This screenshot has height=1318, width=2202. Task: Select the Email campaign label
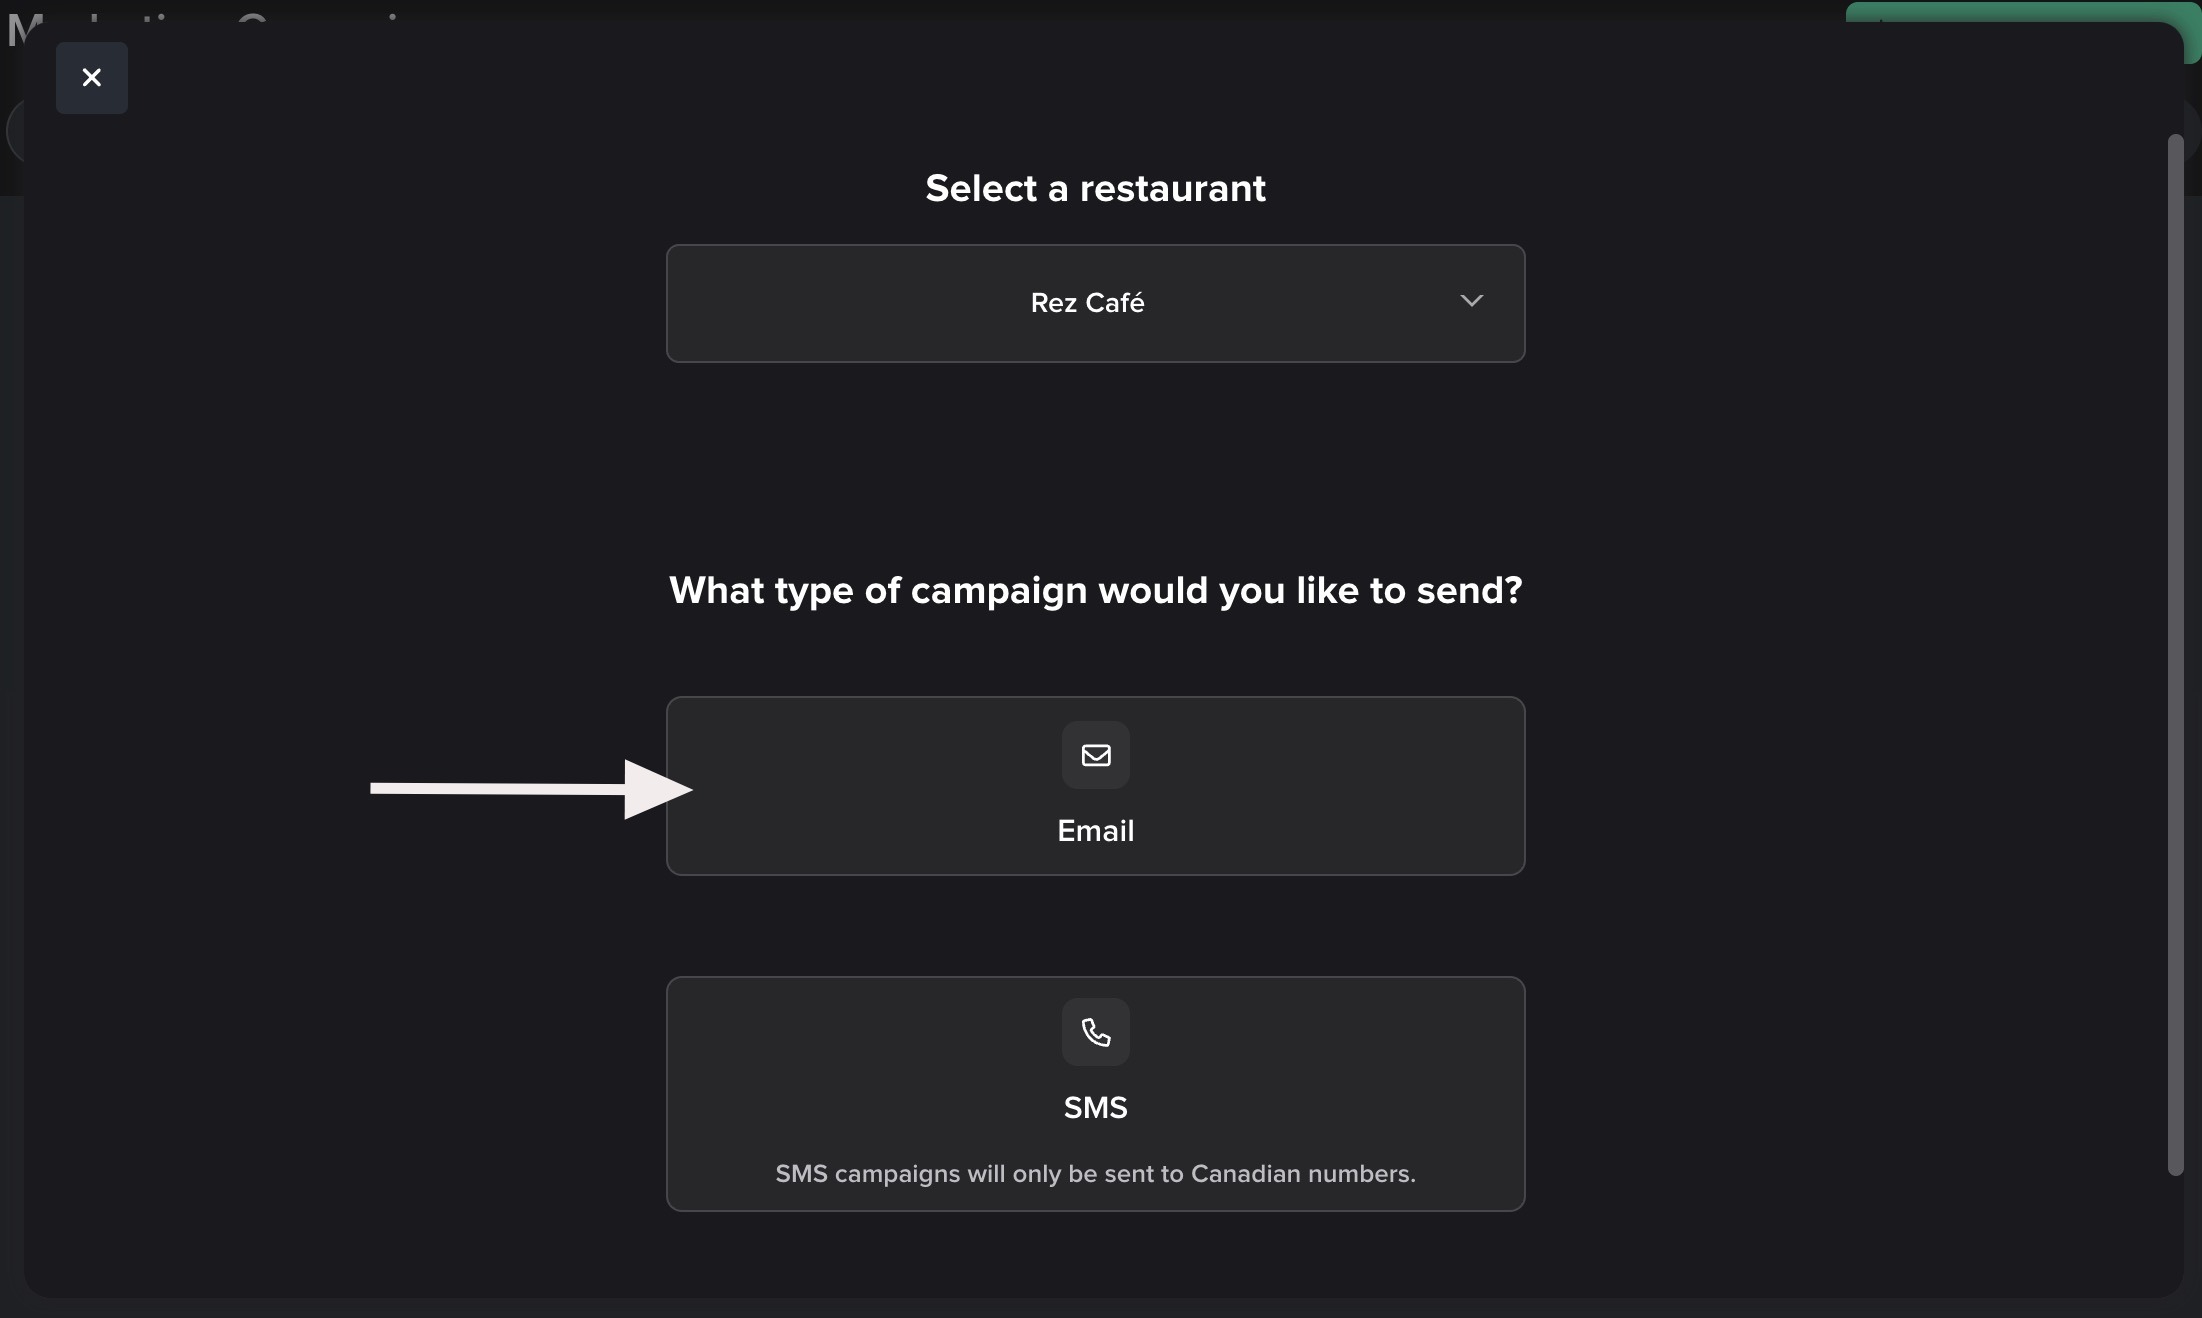(x=1095, y=831)
